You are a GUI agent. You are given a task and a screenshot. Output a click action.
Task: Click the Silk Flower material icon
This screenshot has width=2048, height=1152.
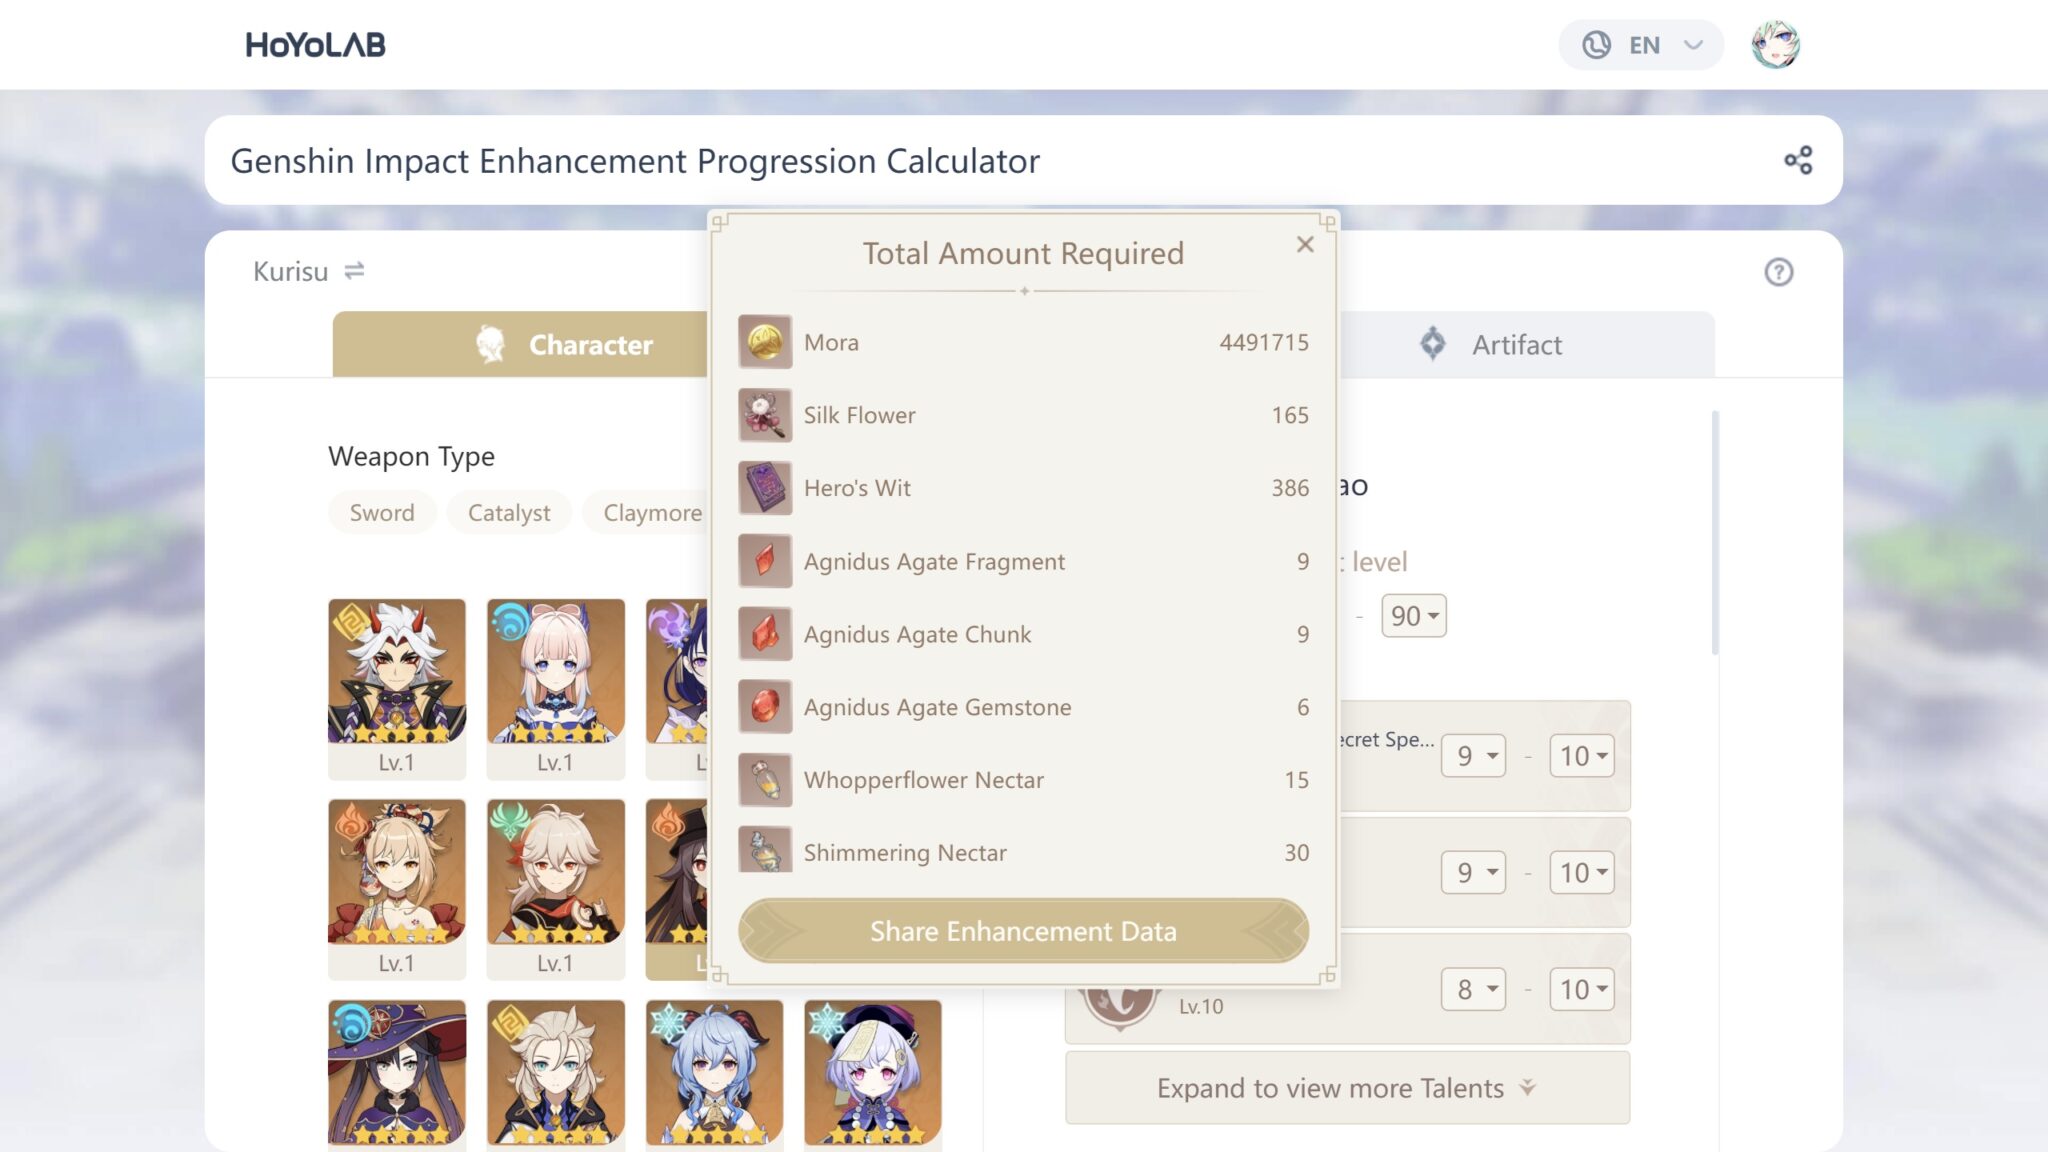(764, 415)
